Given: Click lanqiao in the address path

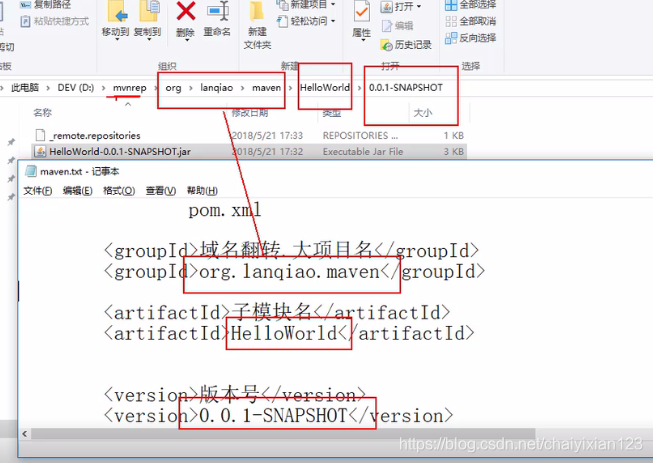Looking at the screenshot, I should tap(217, 87).
